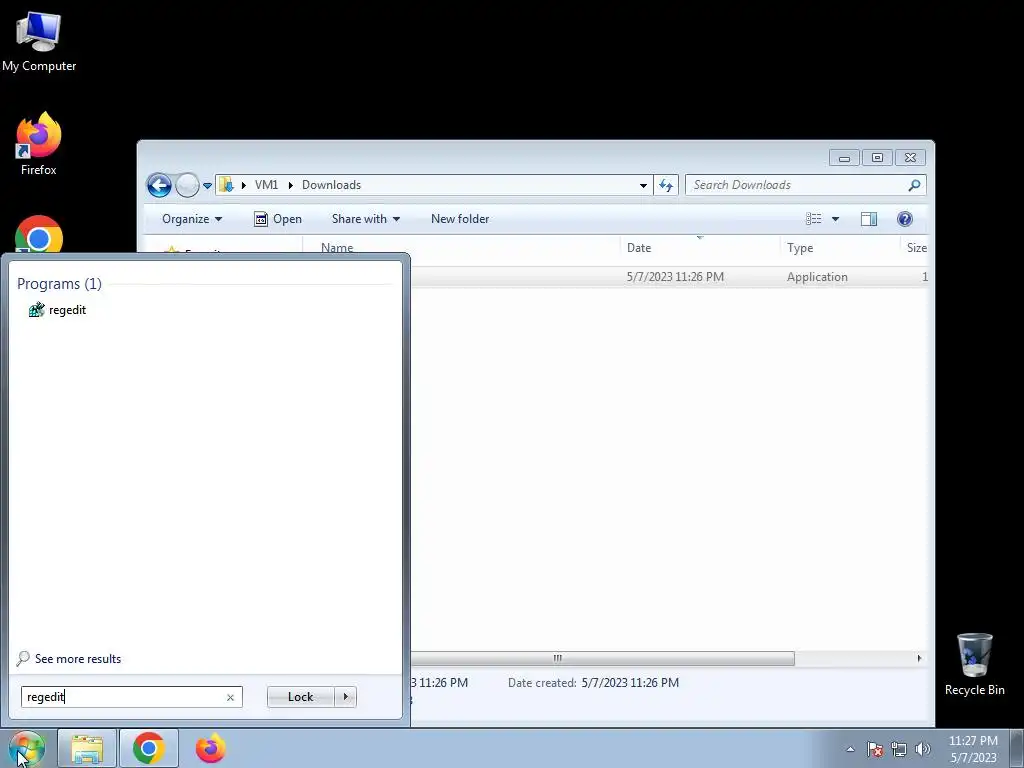
Task: Clear the Start menu search box
Action: (230, 697)
